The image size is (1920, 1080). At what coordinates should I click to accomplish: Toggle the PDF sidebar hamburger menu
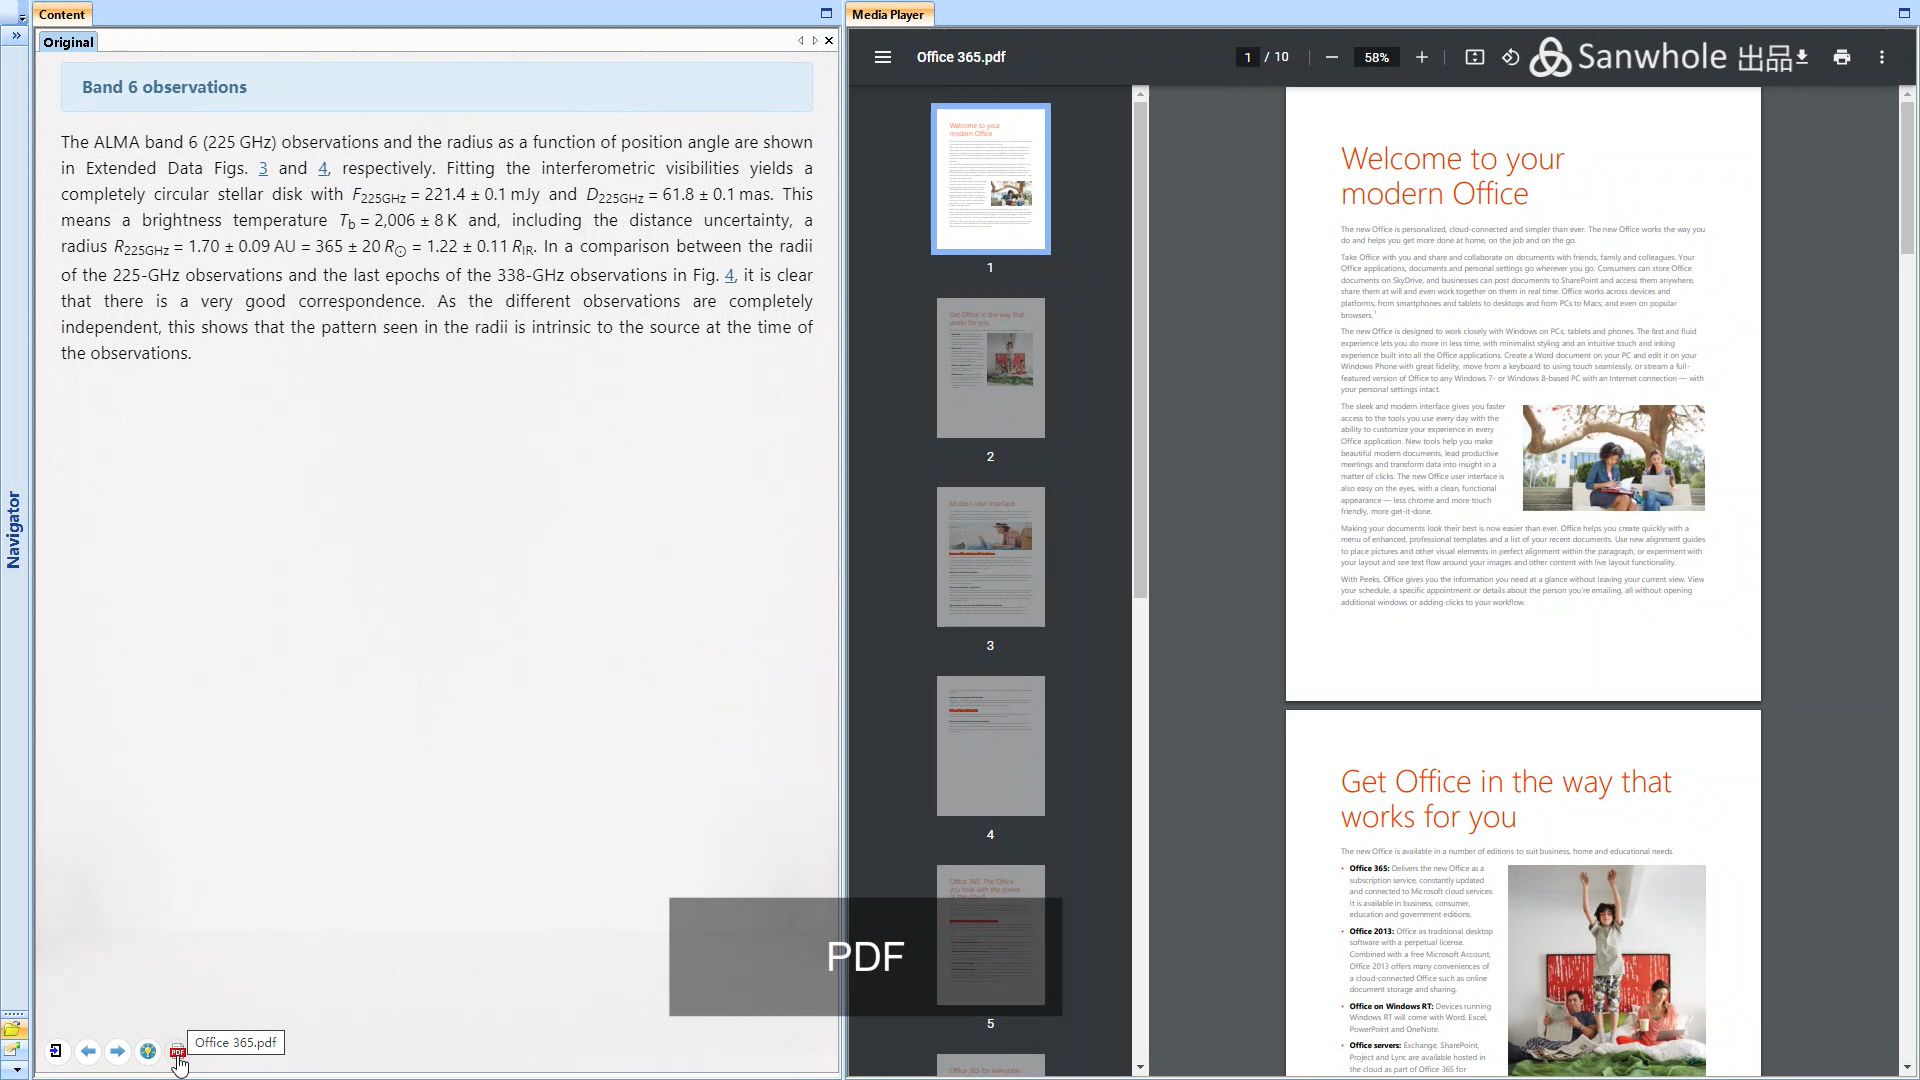pos(882,57)
